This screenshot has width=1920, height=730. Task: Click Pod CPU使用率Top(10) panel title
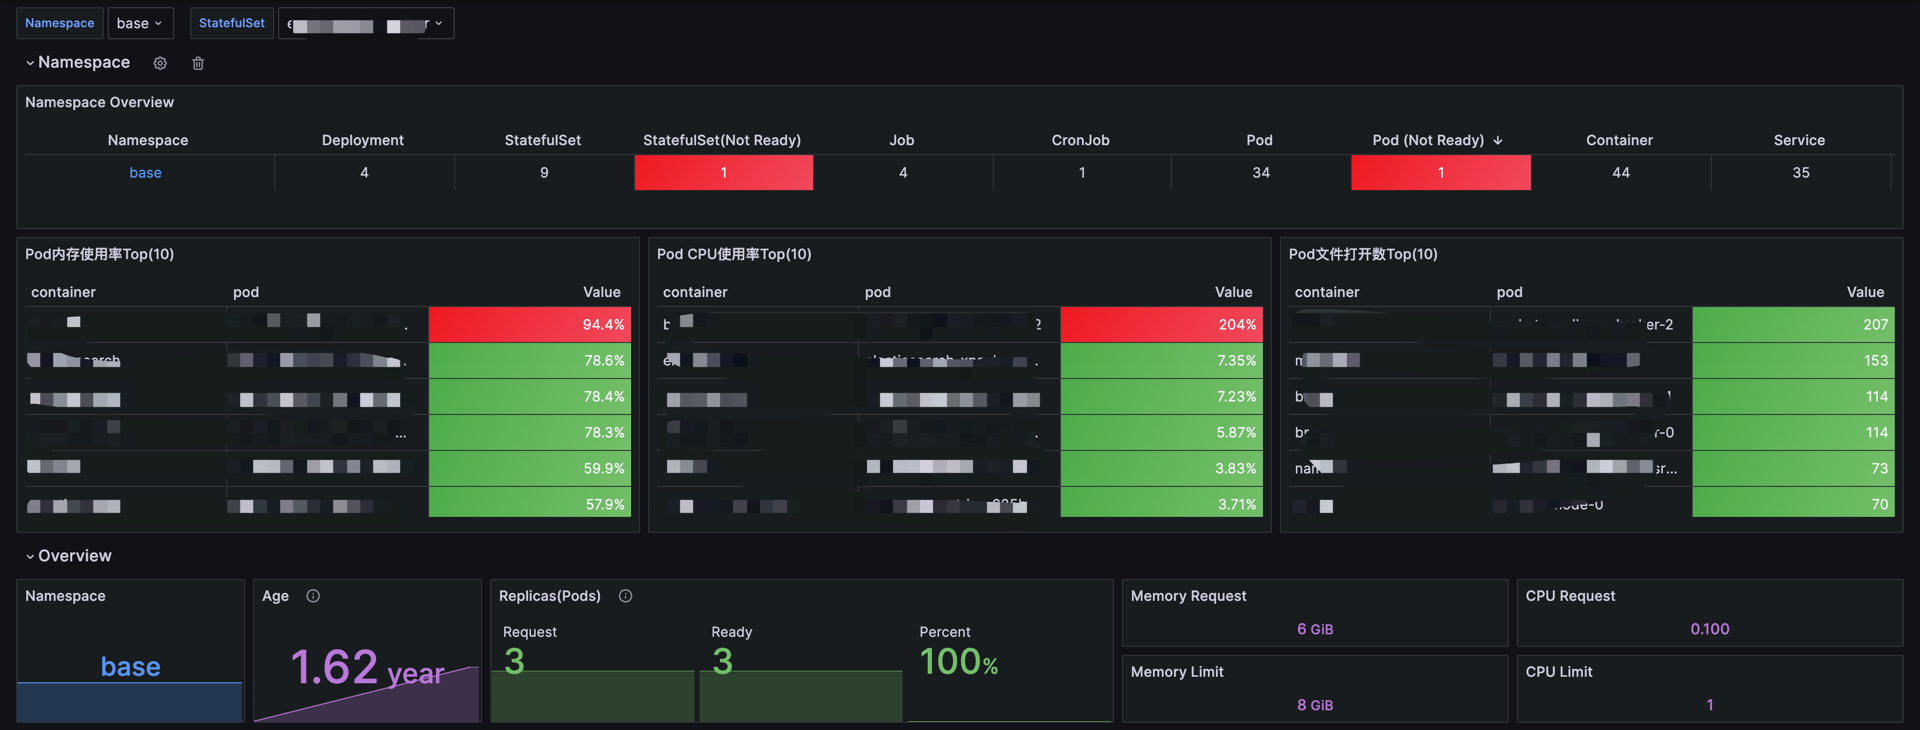click(x=734, y=254)
